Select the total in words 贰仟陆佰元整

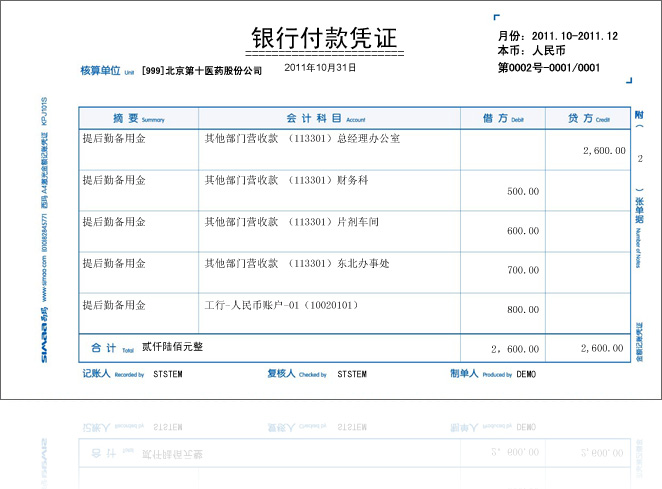tap(172, 347)
